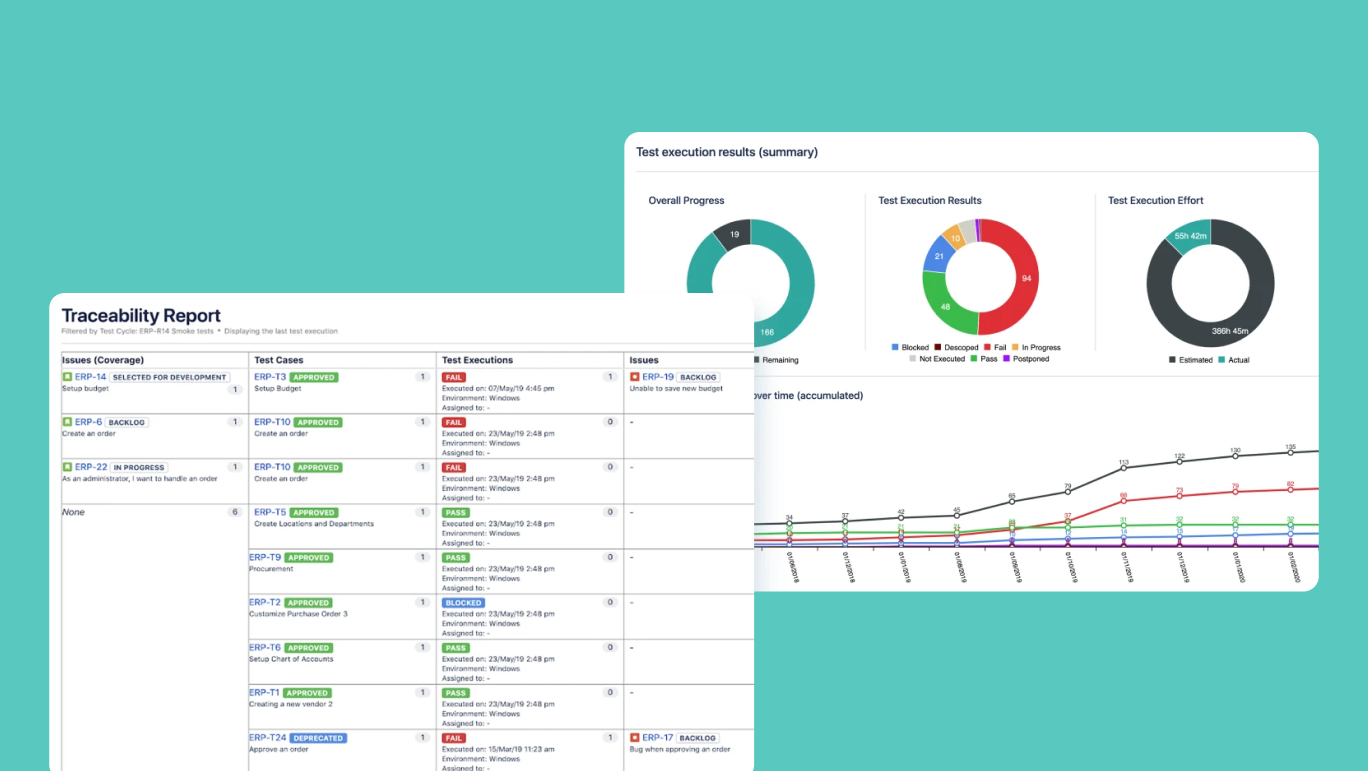Viewport: 1368px width, 771px height.
Task: Open the ERP-T3 test case link
Action: 270,377
